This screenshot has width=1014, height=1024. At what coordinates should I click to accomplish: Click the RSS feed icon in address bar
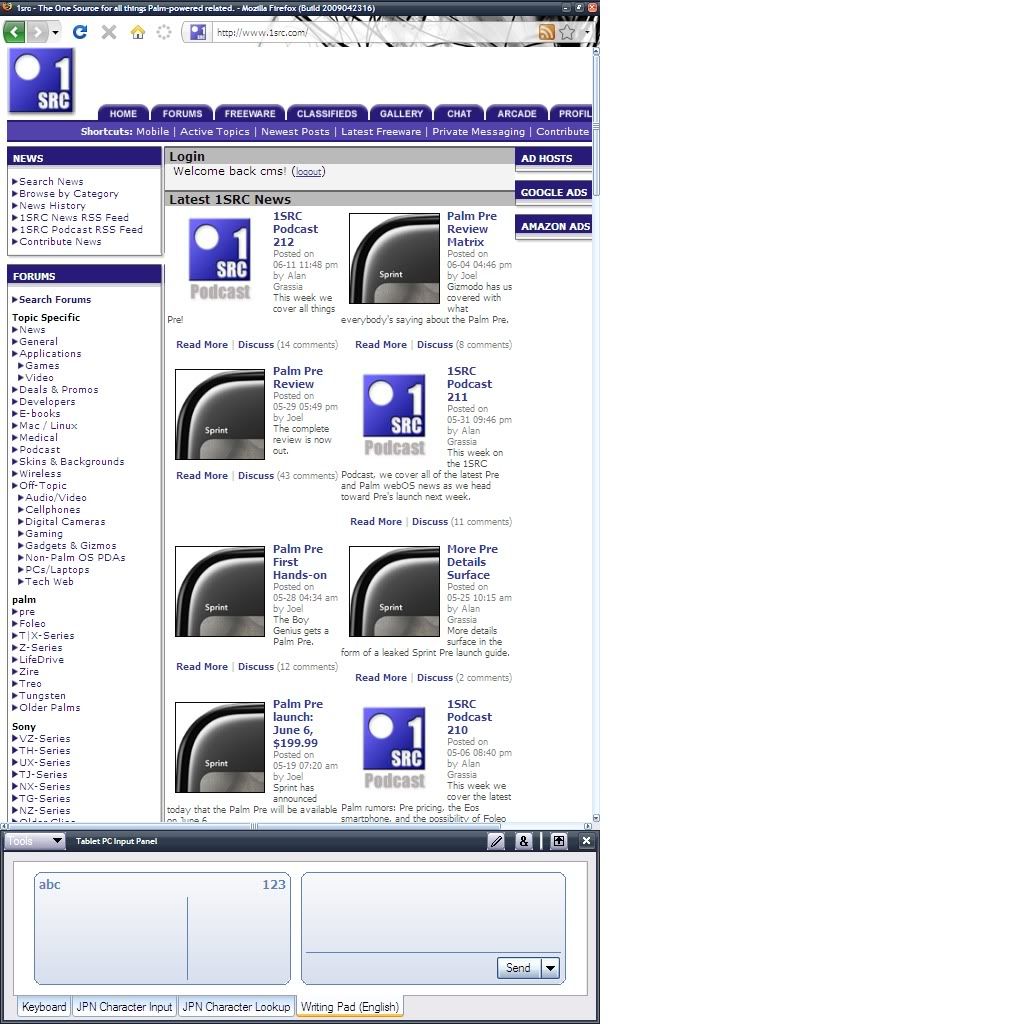(547, 32)
